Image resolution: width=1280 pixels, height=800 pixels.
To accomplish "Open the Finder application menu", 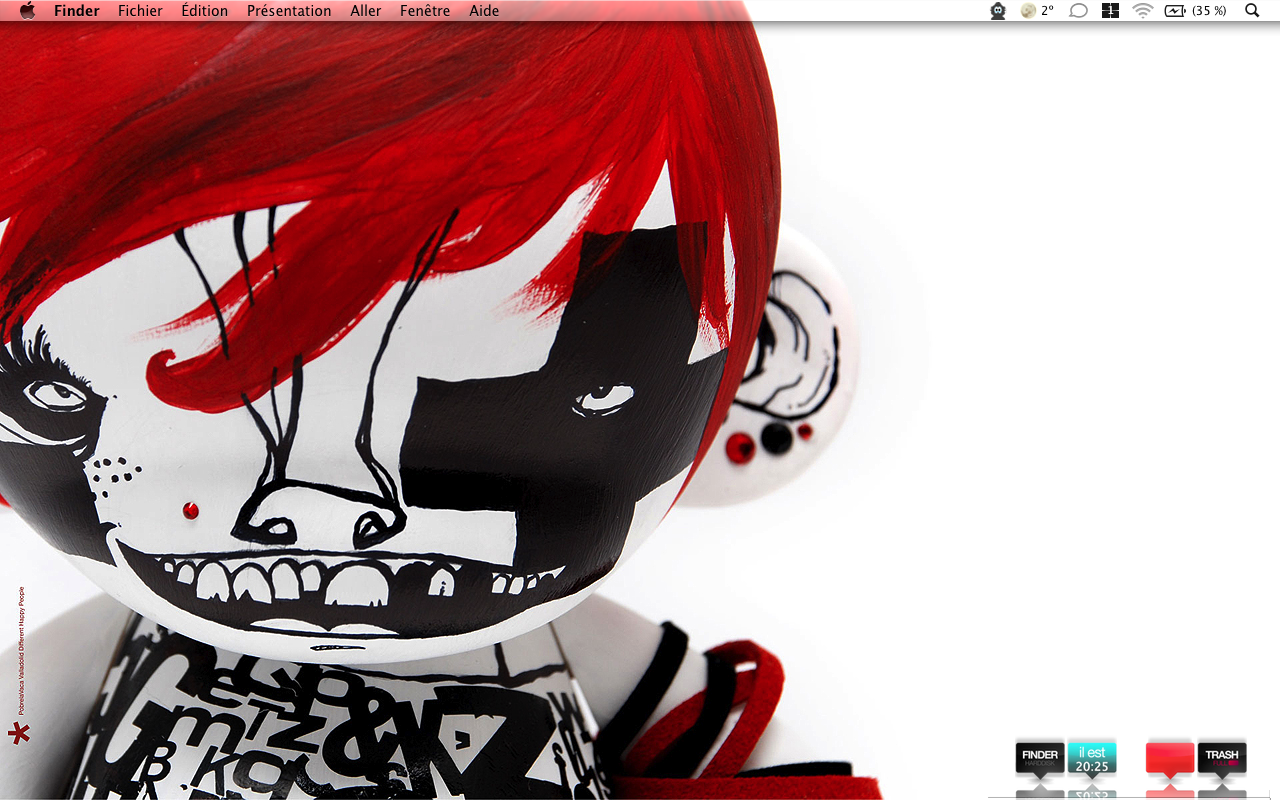I will 77,11.
